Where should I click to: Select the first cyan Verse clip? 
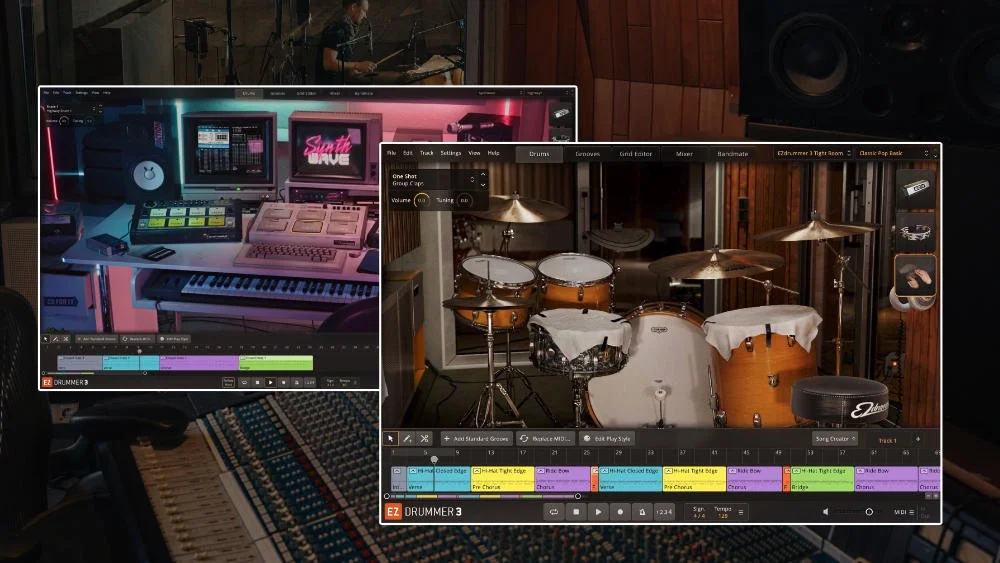tap(438, 478)
